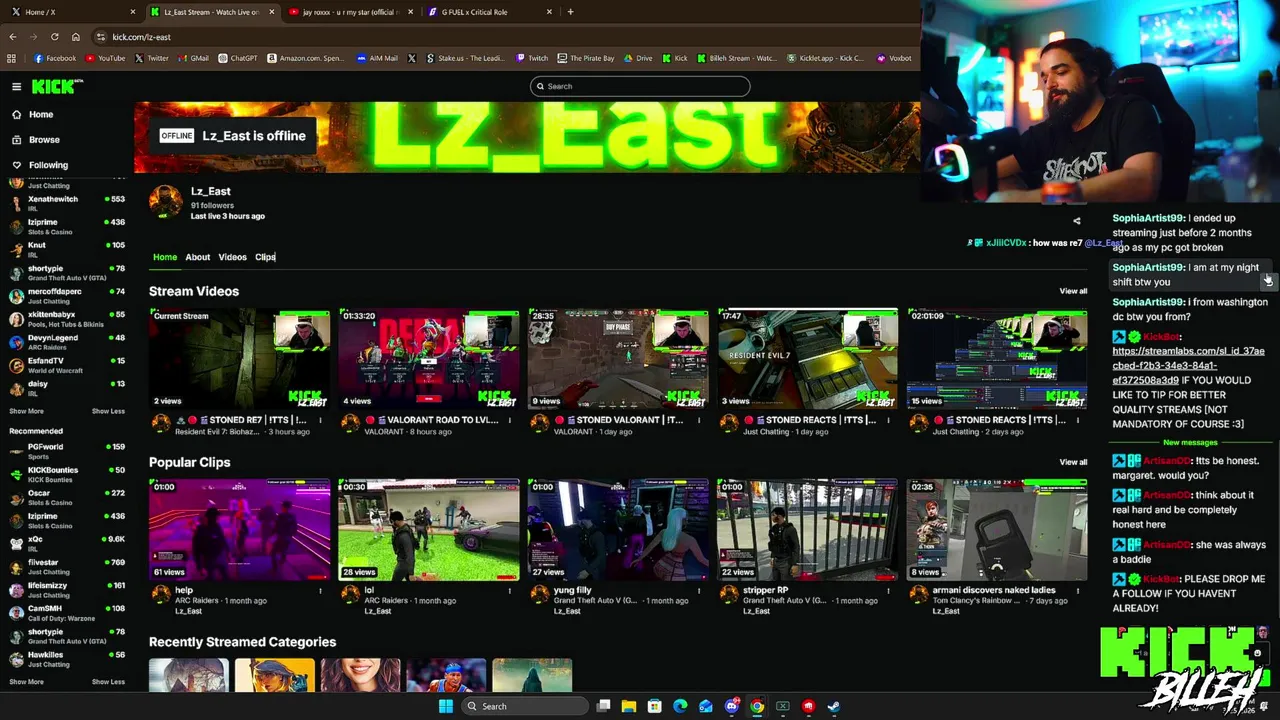The width and height of the screenshot is (1280, 720).
Task: Click the share icon near chat
Action: (1077, 221)
